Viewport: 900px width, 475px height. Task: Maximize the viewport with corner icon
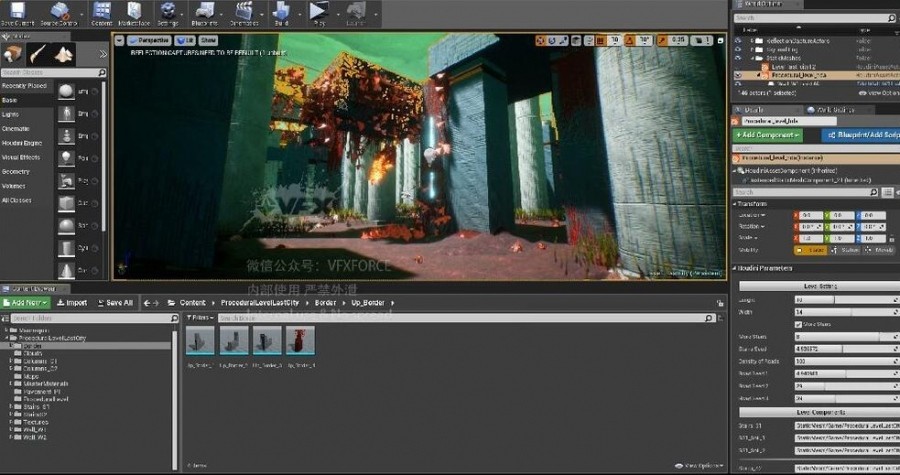(721, 41)
